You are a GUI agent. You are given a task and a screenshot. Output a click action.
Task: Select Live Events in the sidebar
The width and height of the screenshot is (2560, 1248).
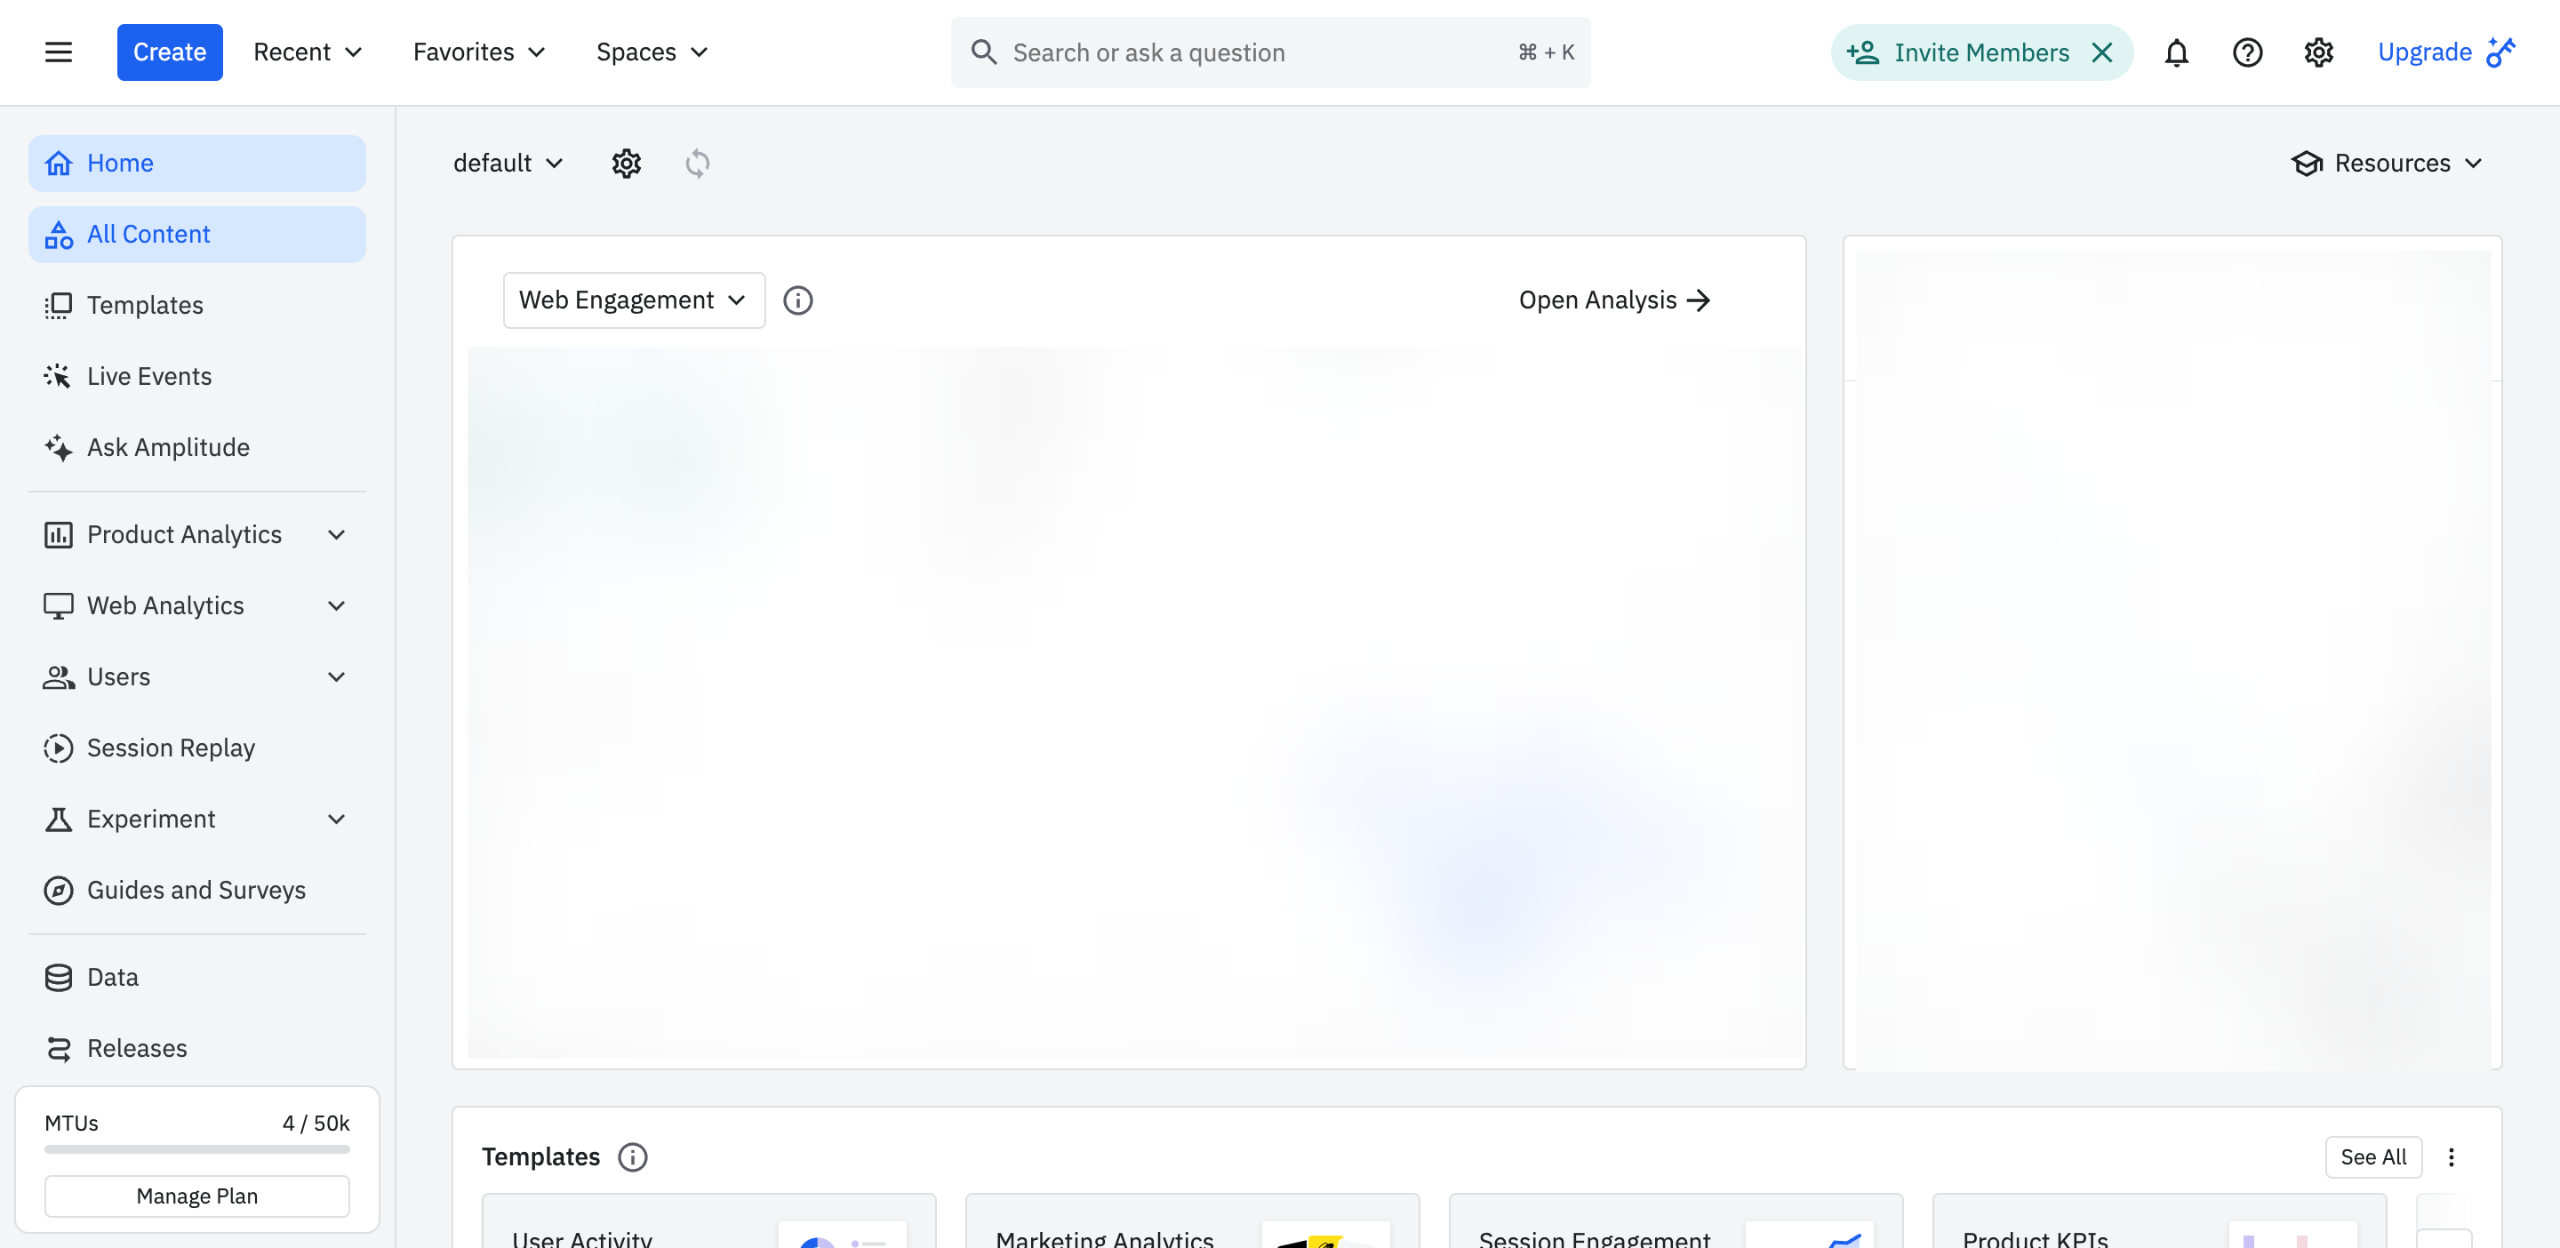coord(149,376)
